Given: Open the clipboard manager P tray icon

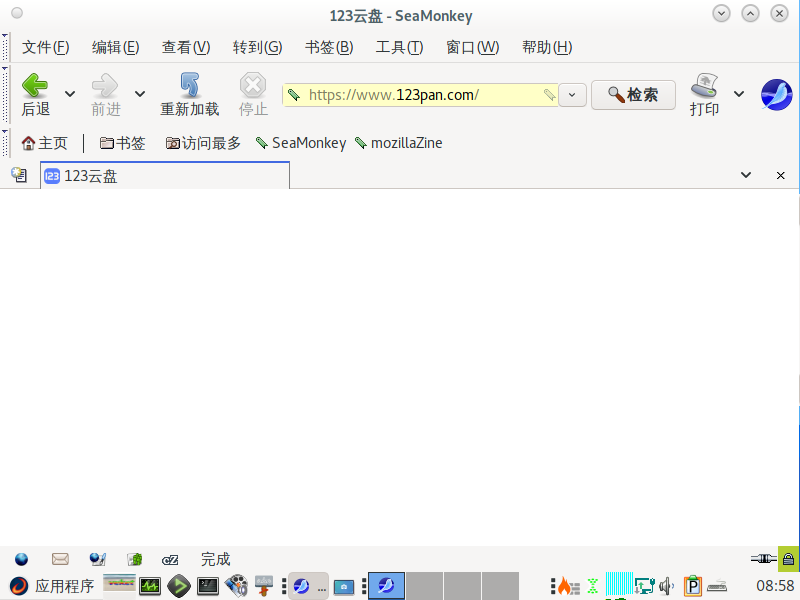Looking at the screenshot, I should pyautogui.click(x=693, y=586).
